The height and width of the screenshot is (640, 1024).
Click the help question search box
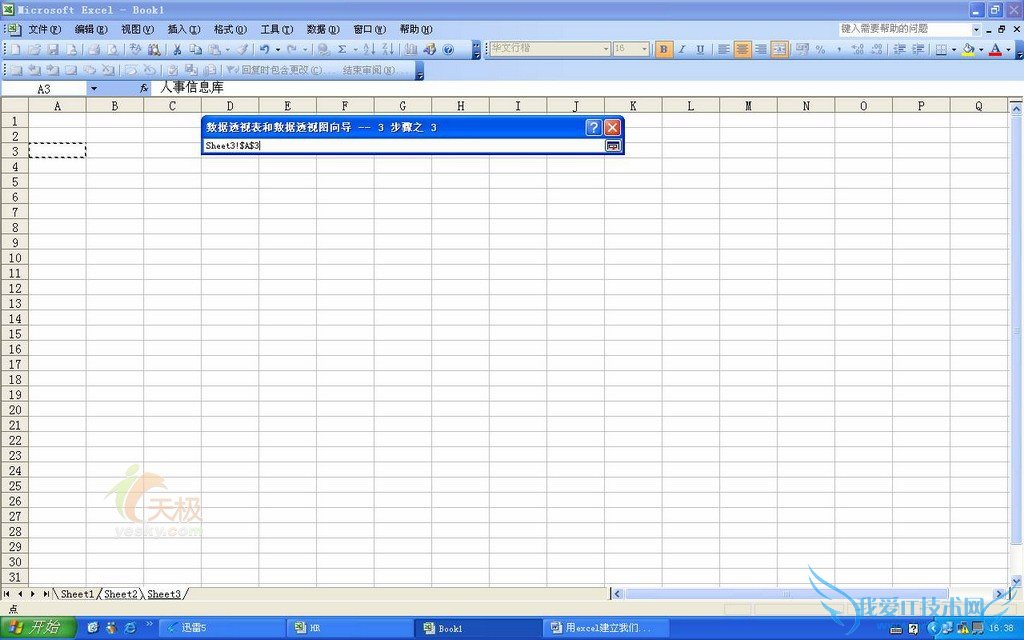point(904,29)
